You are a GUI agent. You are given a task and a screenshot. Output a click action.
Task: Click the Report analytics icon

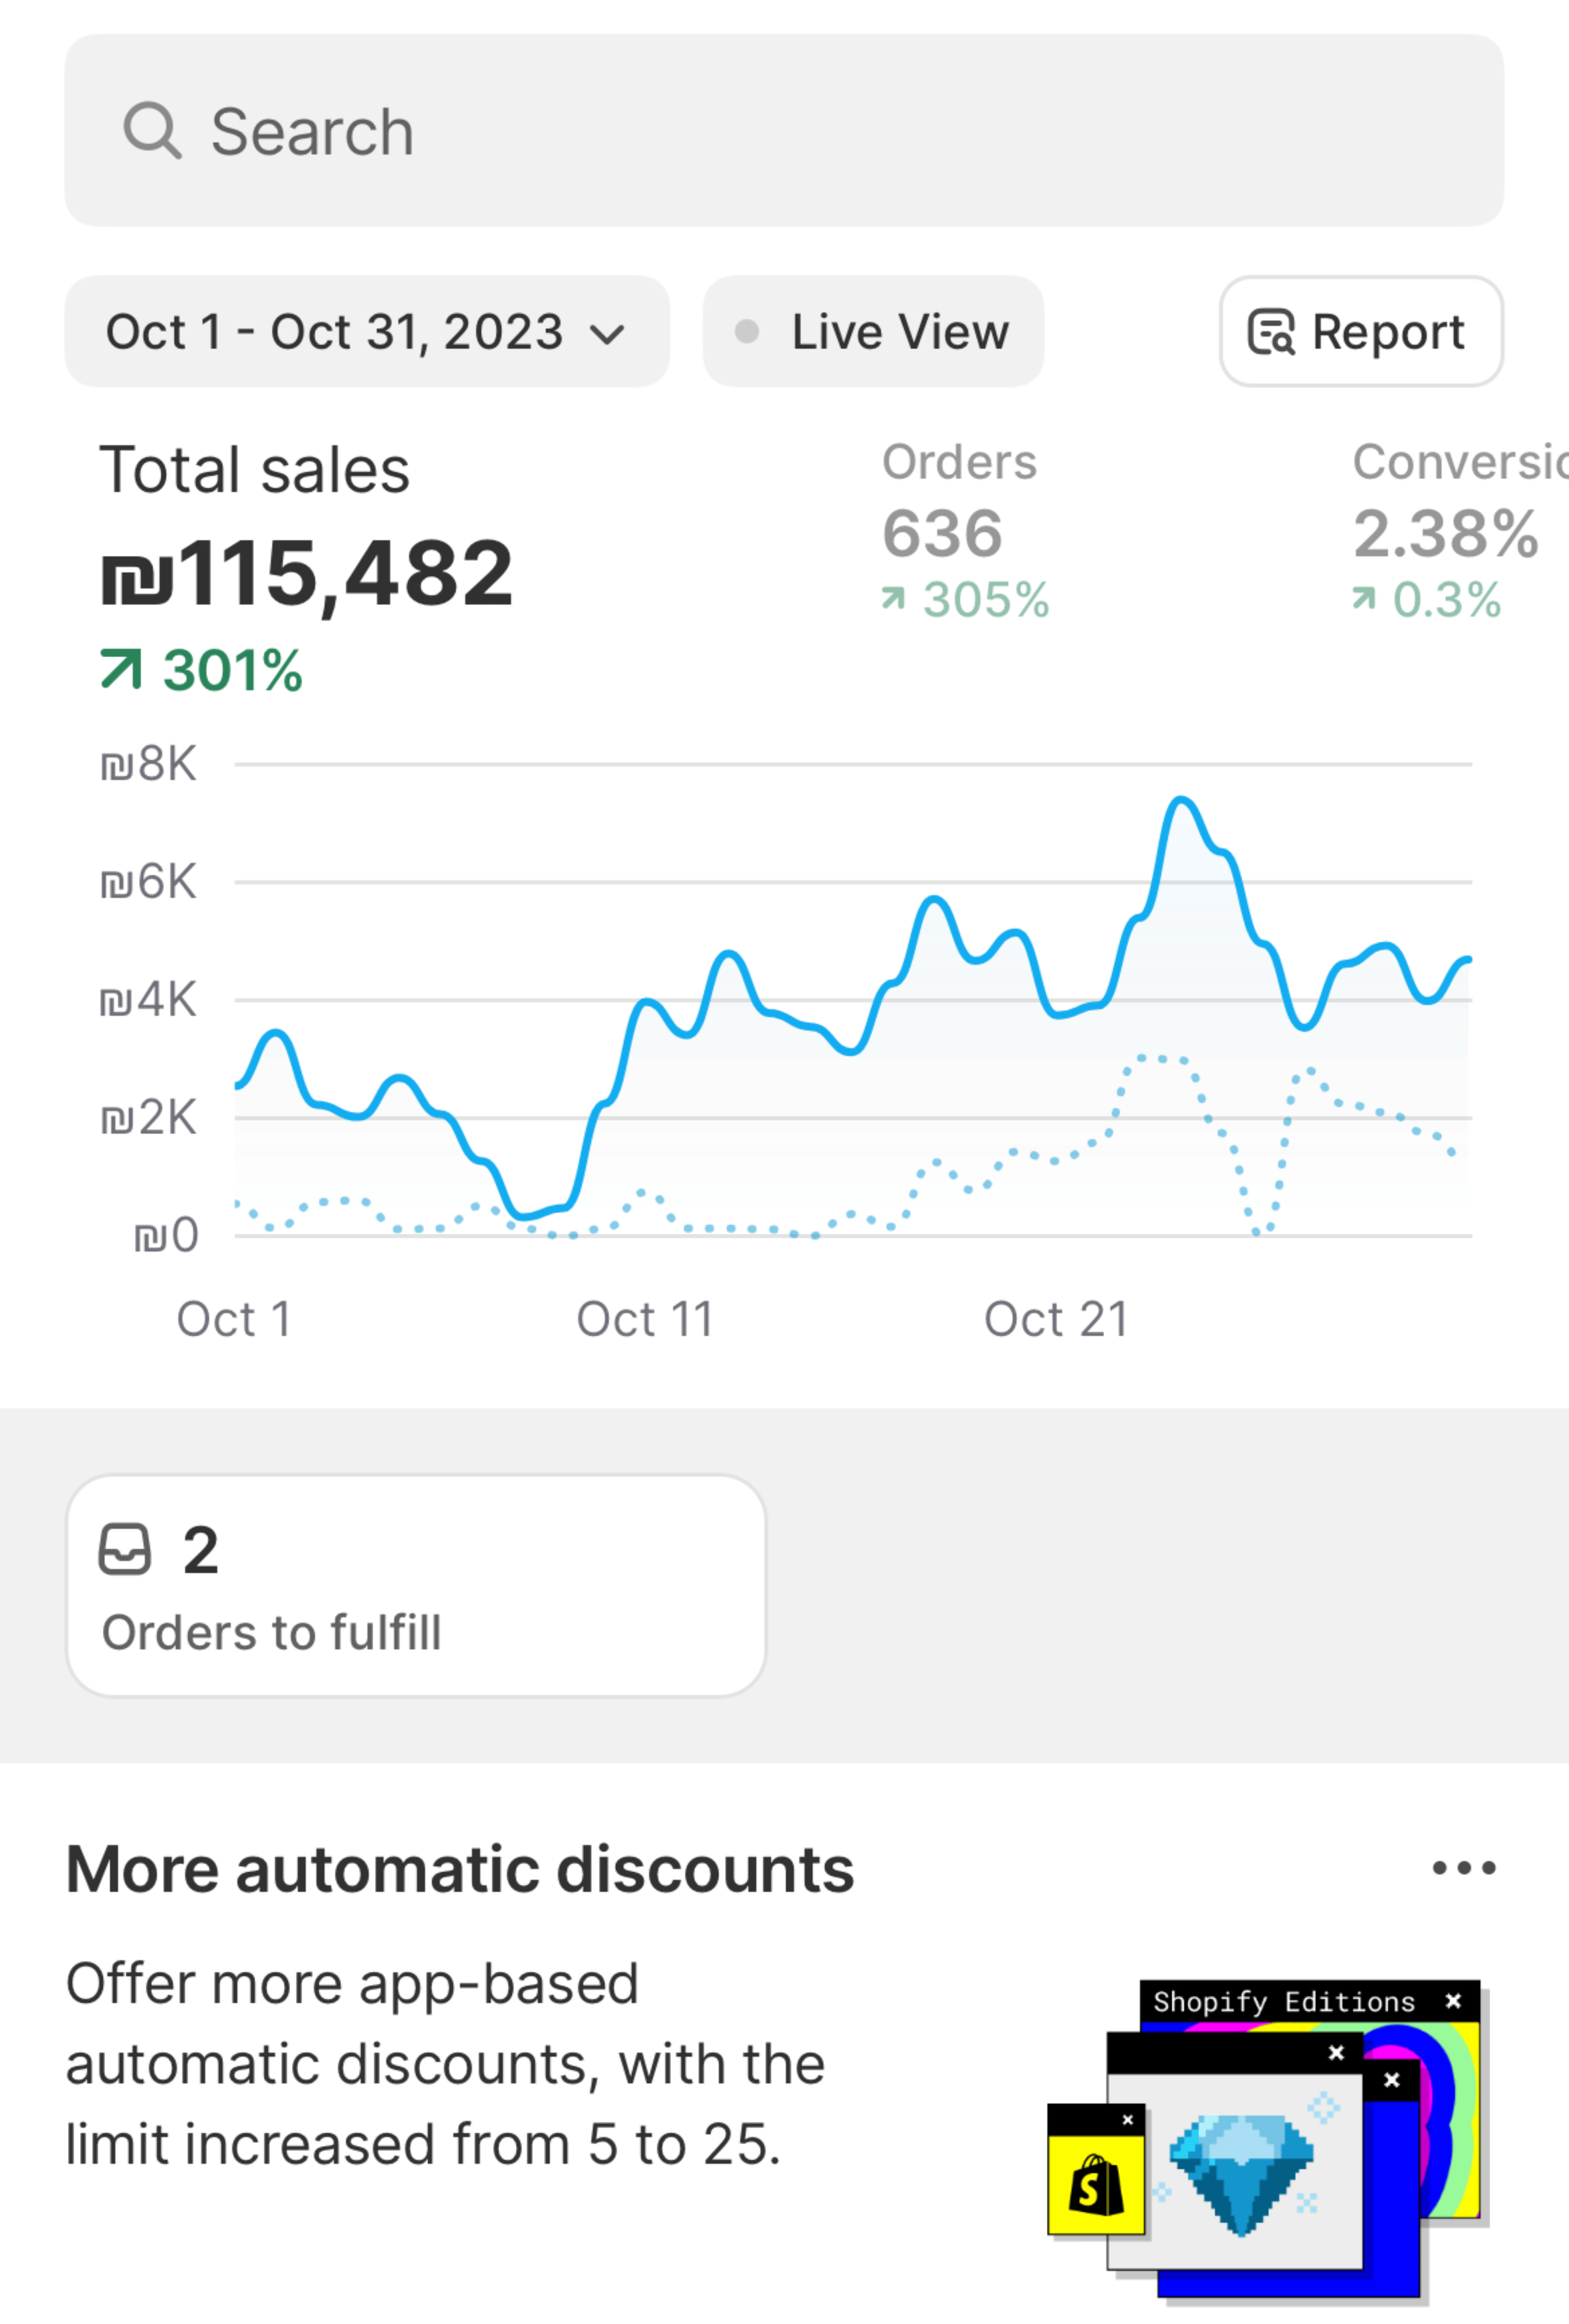1271,333
